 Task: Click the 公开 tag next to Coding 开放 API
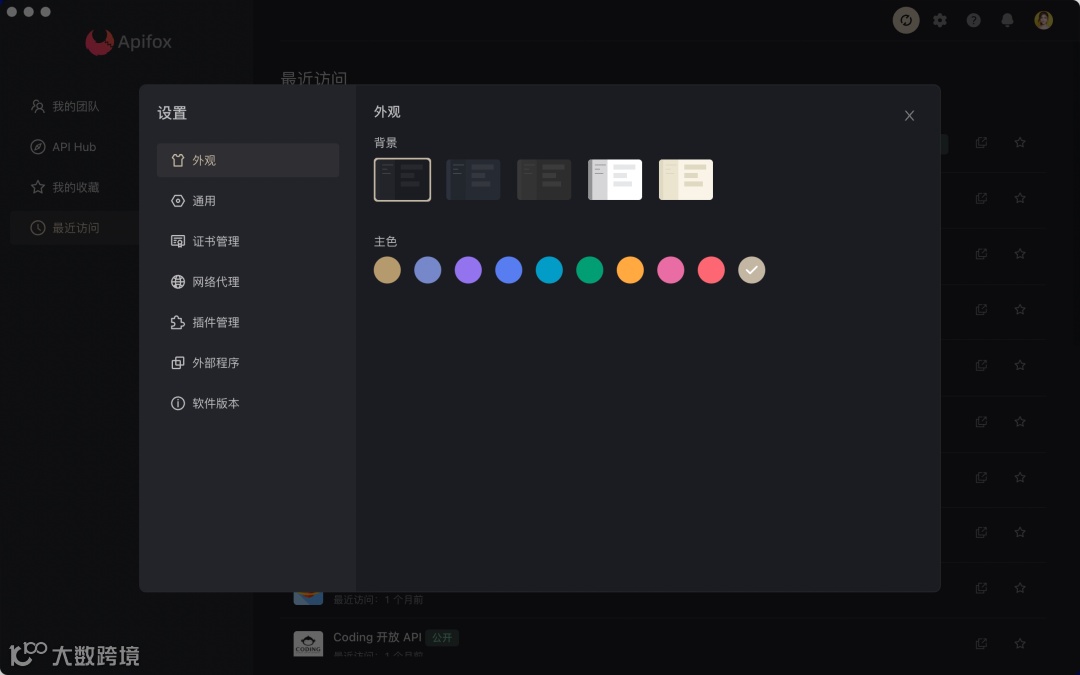[442, 638]
